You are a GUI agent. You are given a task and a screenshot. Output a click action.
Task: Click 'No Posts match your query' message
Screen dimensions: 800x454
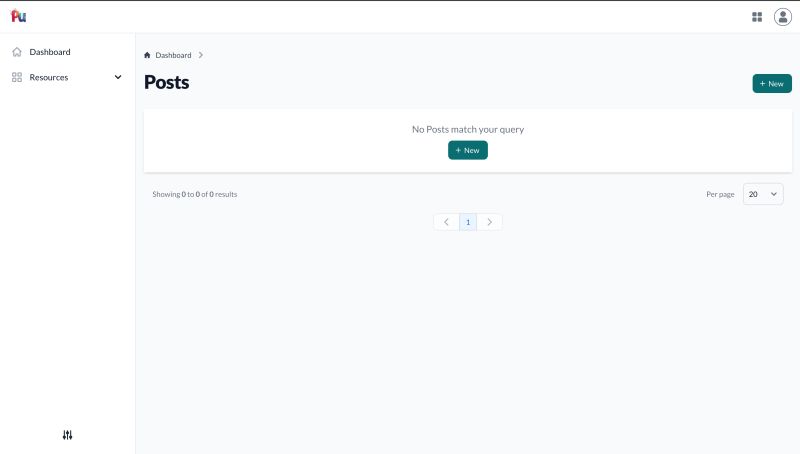point(468,130)
